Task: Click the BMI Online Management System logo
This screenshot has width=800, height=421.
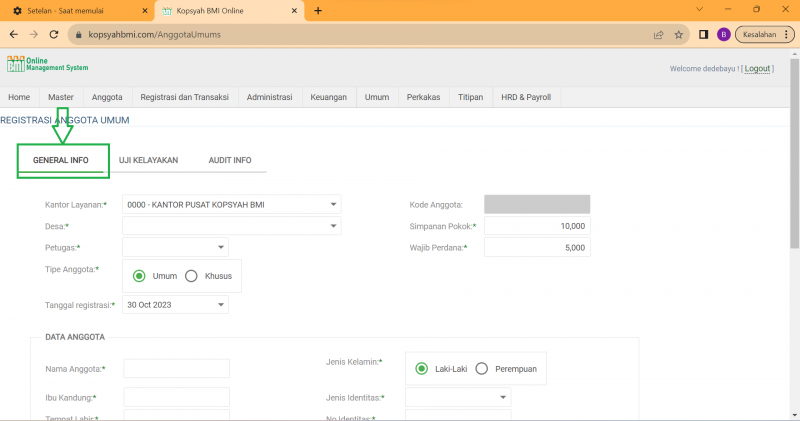Action: 47,64
